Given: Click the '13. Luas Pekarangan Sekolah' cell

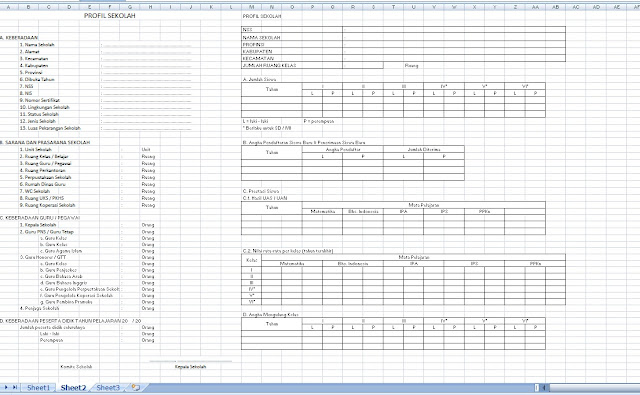Looking at the screenshot, I should pos(50,128).
